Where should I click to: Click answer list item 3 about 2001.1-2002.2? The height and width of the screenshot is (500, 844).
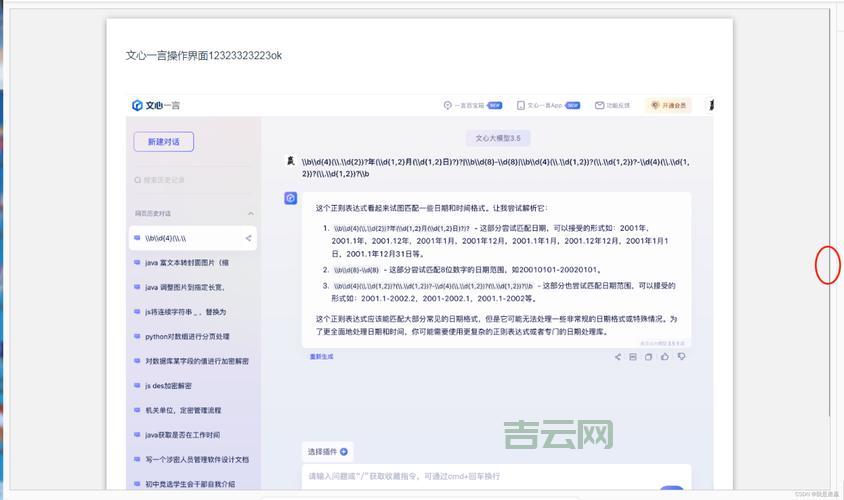[498, 292]
